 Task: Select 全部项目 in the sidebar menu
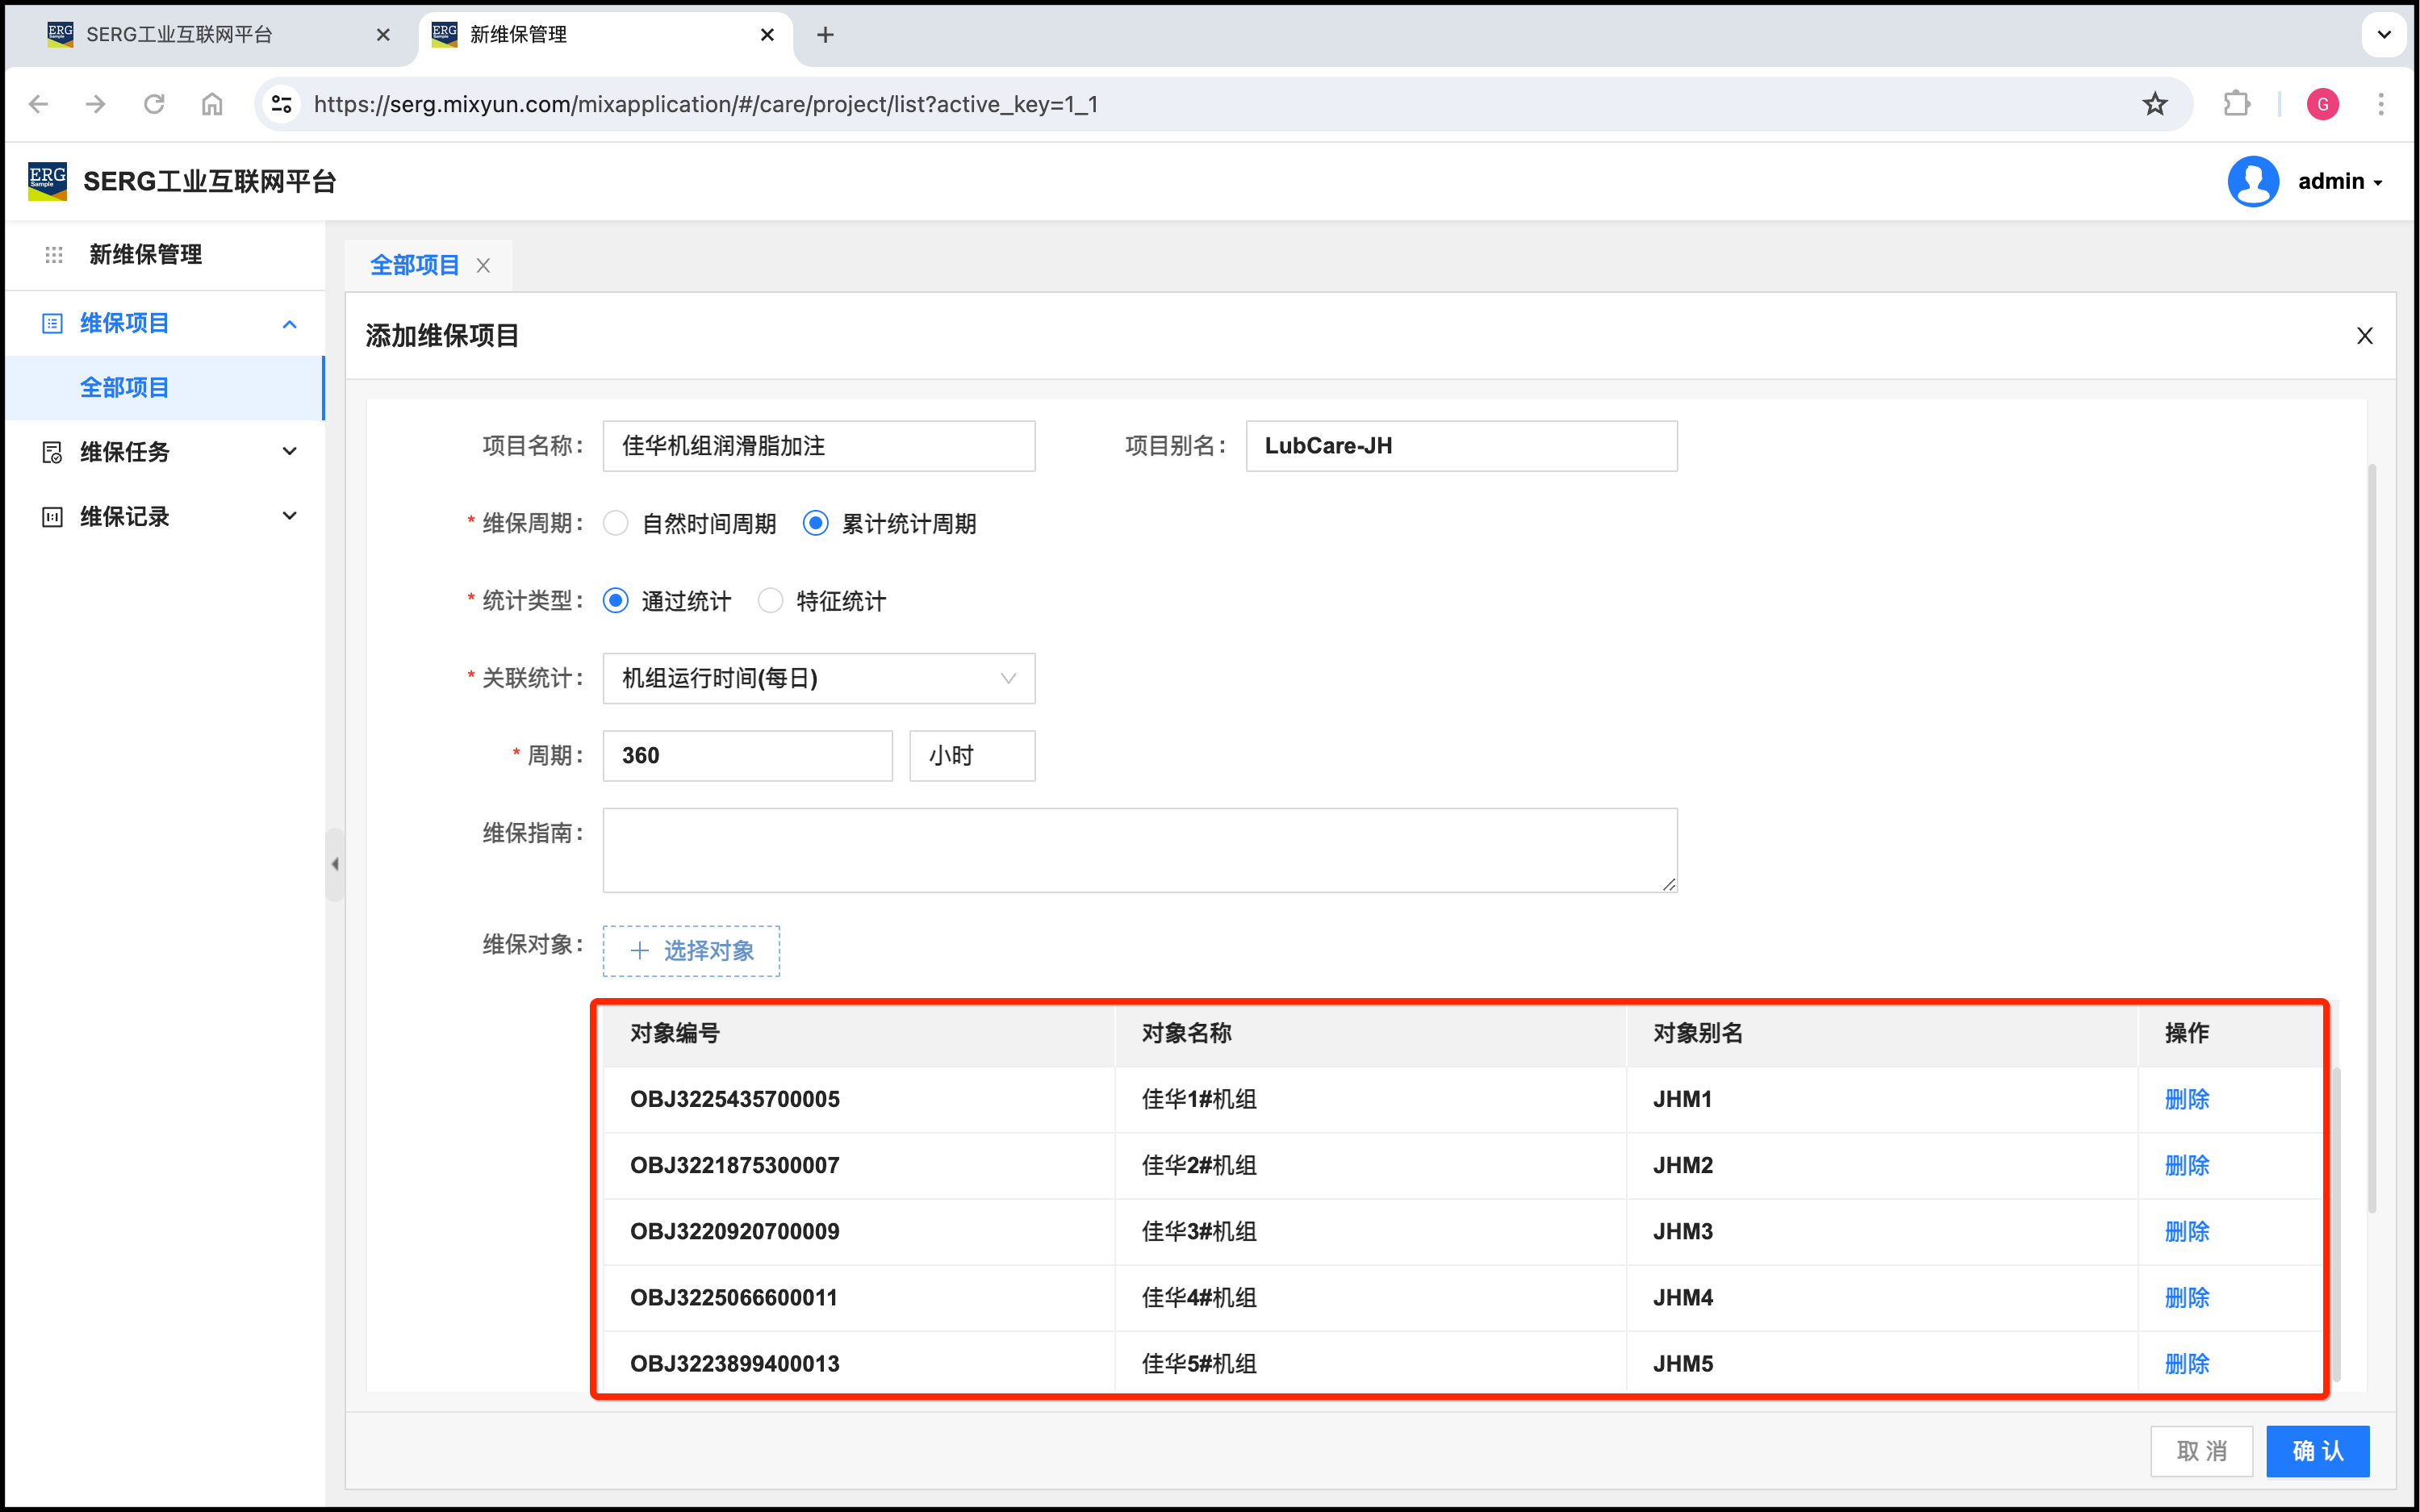coord(125,388)
